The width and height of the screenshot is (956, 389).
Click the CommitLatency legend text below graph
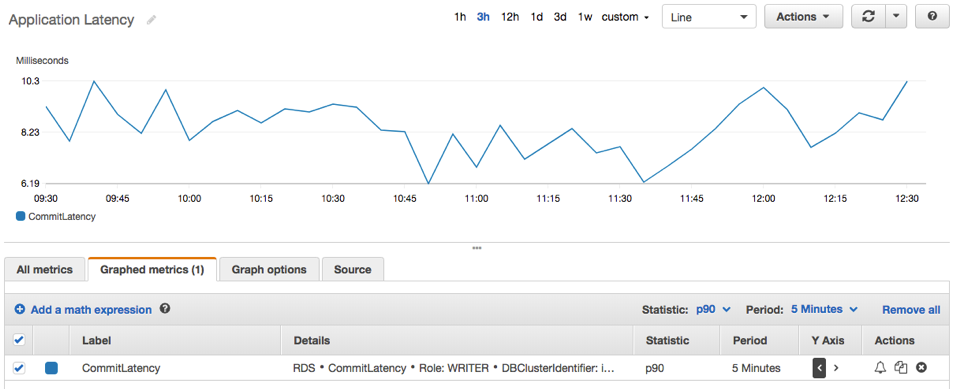[62, 216]
